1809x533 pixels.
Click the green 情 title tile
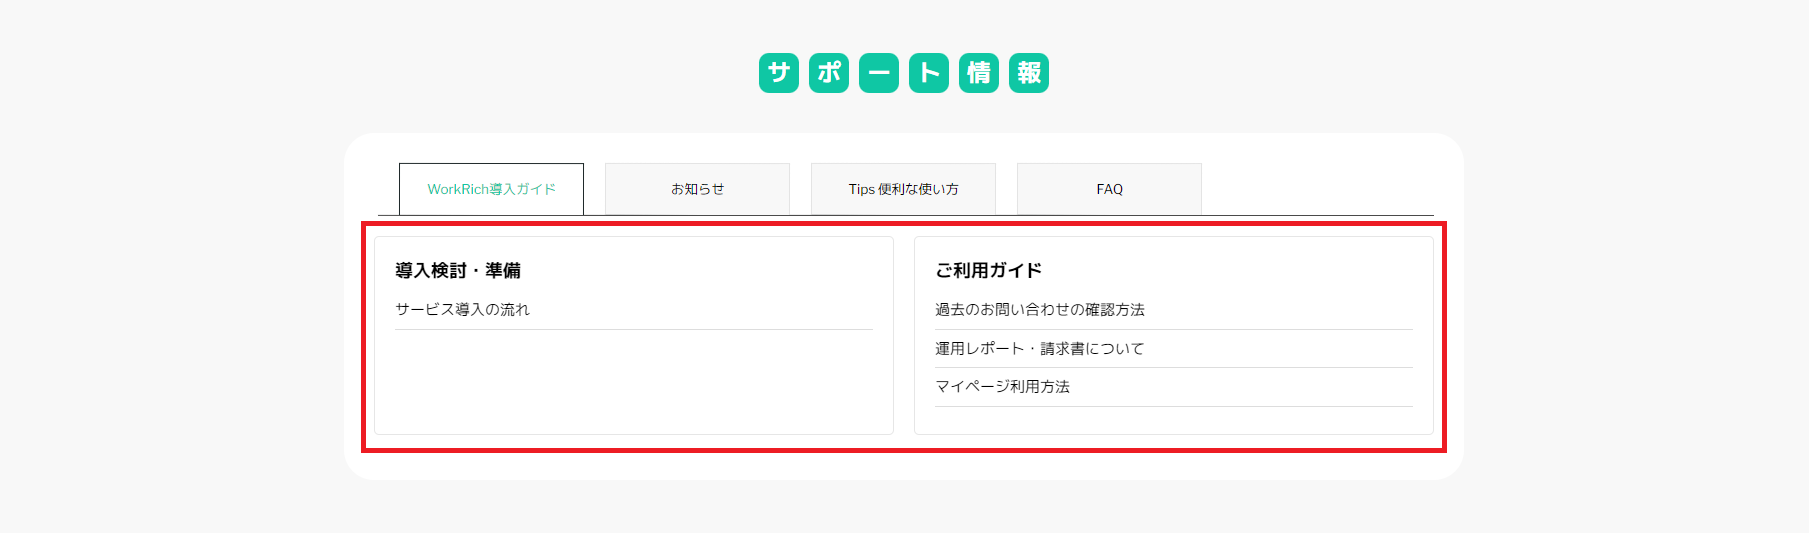(979, 73)
